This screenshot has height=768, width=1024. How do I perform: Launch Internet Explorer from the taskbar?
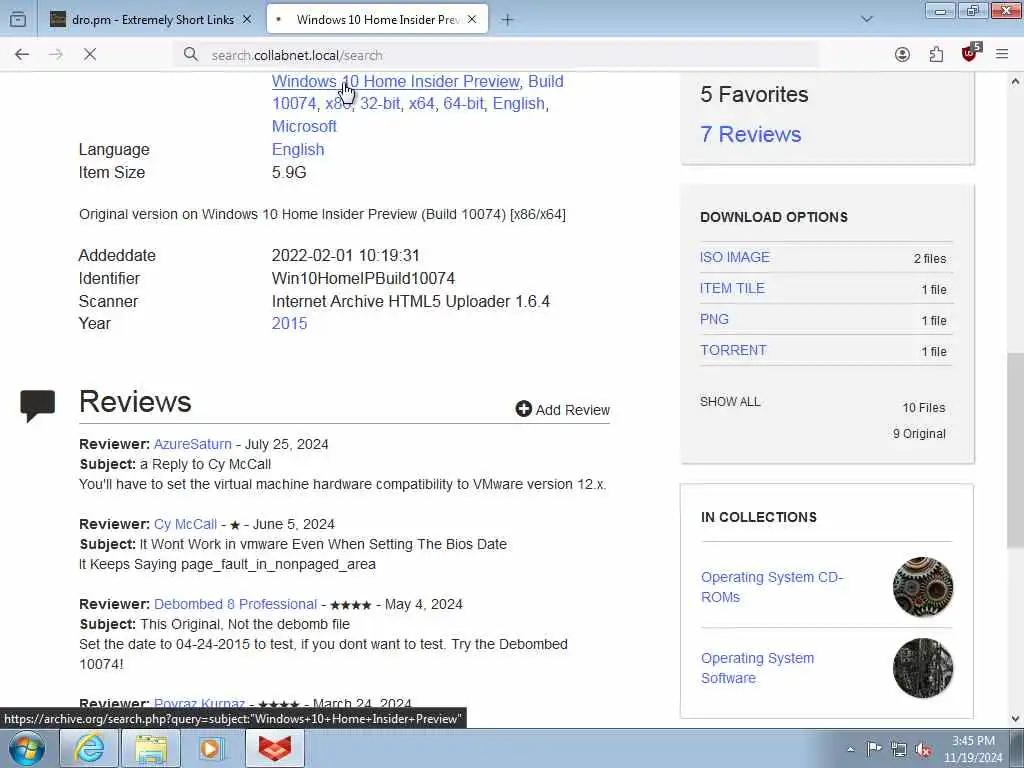coord(88,748)
